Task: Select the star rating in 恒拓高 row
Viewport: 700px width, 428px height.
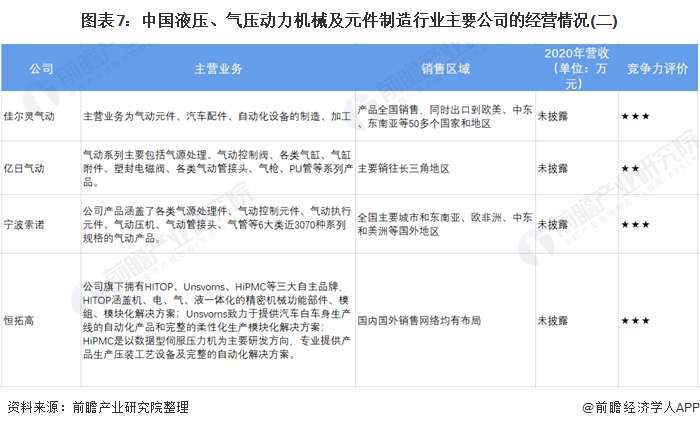Action: (635, 321)
